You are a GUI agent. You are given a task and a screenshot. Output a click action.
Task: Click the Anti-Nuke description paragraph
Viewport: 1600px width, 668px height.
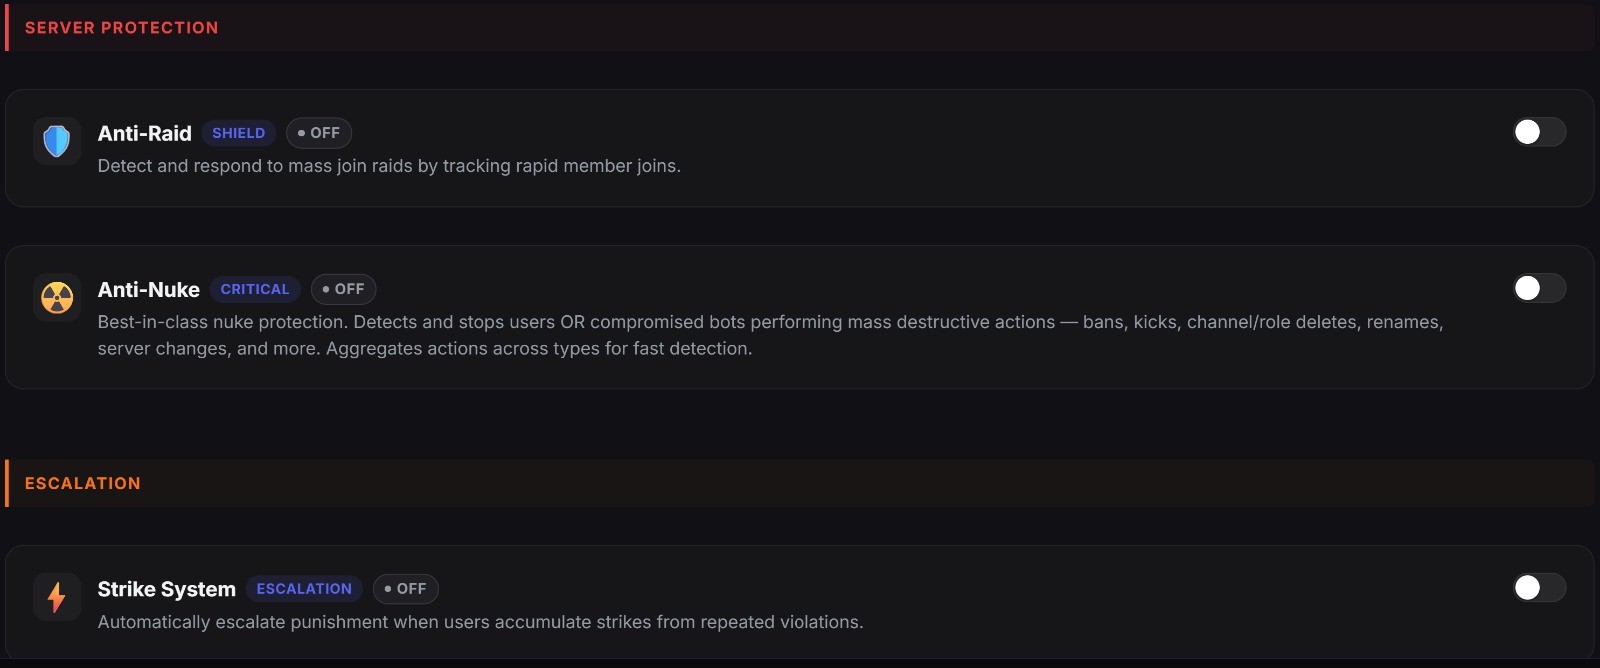point(770,335)
